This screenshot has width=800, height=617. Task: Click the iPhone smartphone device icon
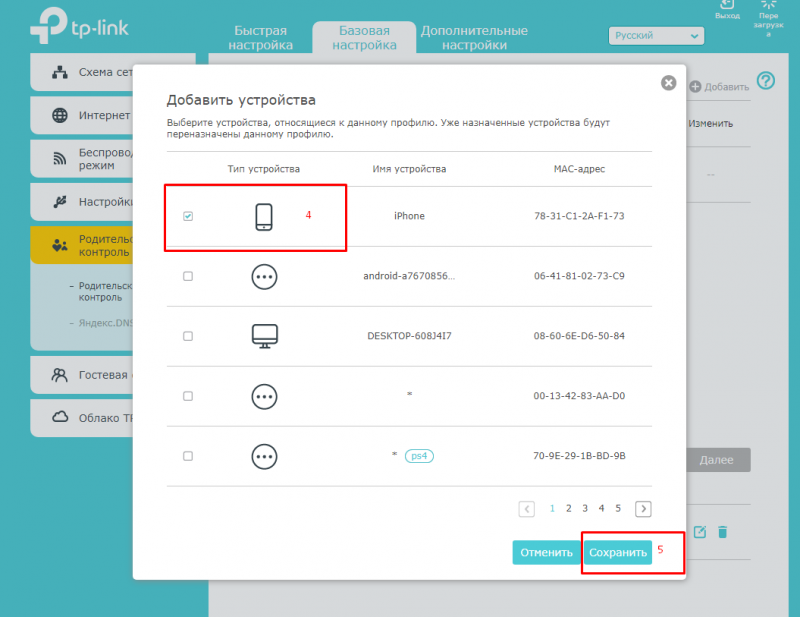[x=264, y=216]
